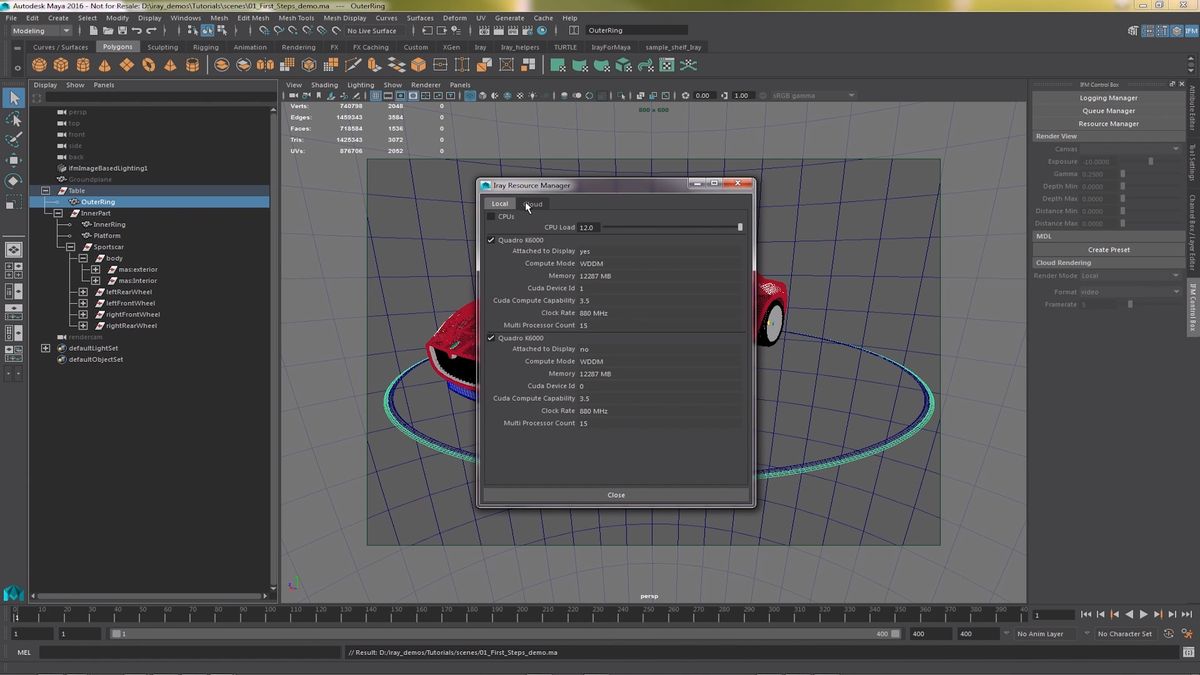Collapse the Sportscar tree node
This screenshot has width=1200, height=675.
[71, 247]
